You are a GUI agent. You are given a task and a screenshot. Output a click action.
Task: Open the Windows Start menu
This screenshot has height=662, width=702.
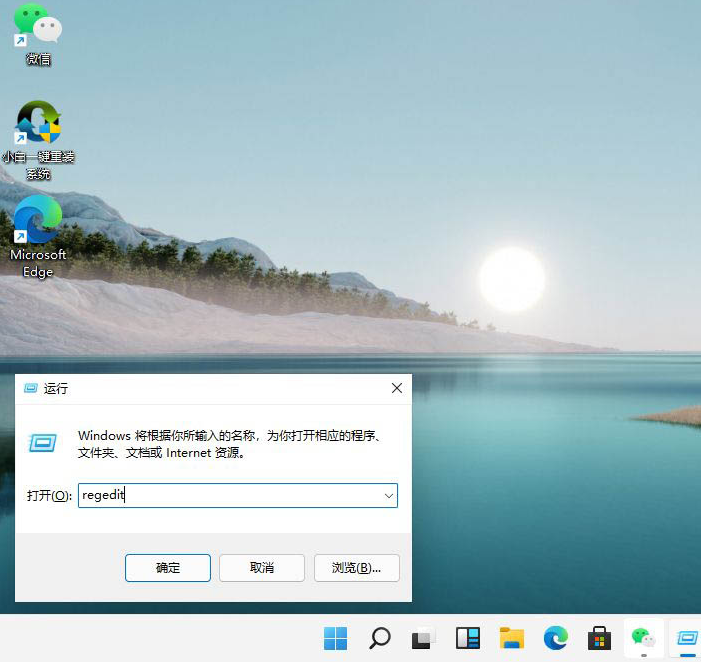click(336, 637)
